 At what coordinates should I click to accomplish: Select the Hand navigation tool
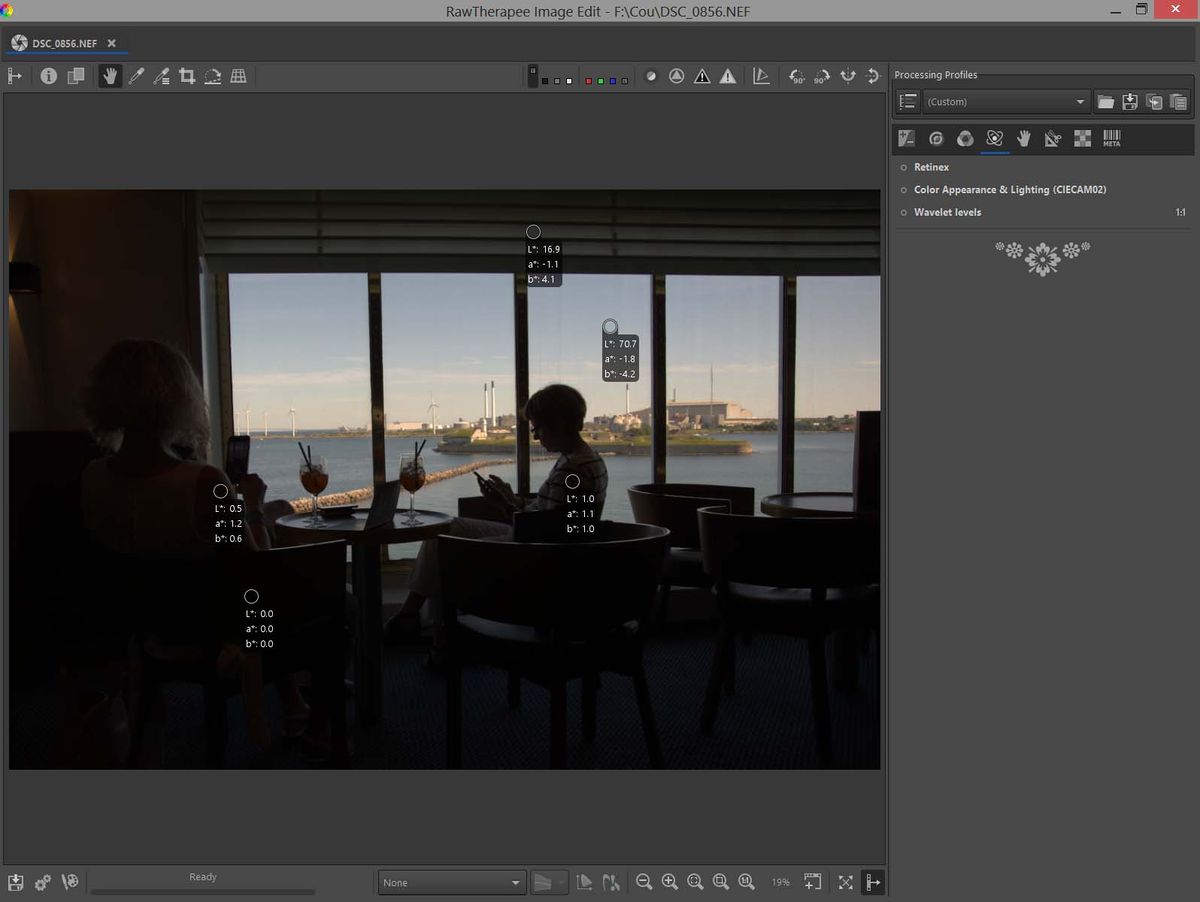110,76
